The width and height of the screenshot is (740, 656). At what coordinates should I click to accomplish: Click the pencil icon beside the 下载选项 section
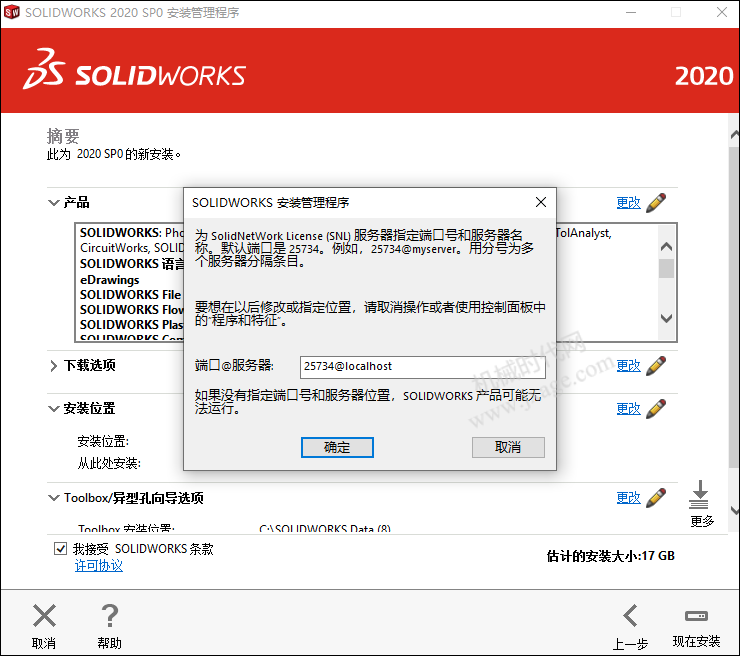(x=656, y=366)
